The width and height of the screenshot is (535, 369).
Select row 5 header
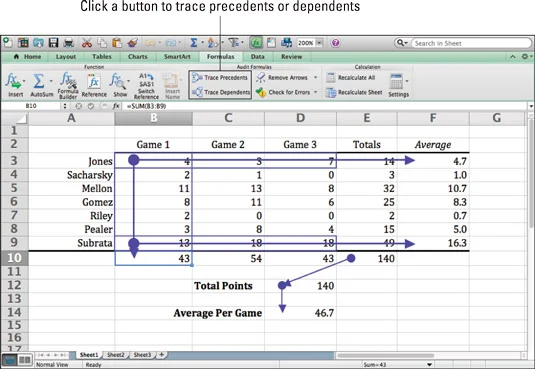(14, 188)
